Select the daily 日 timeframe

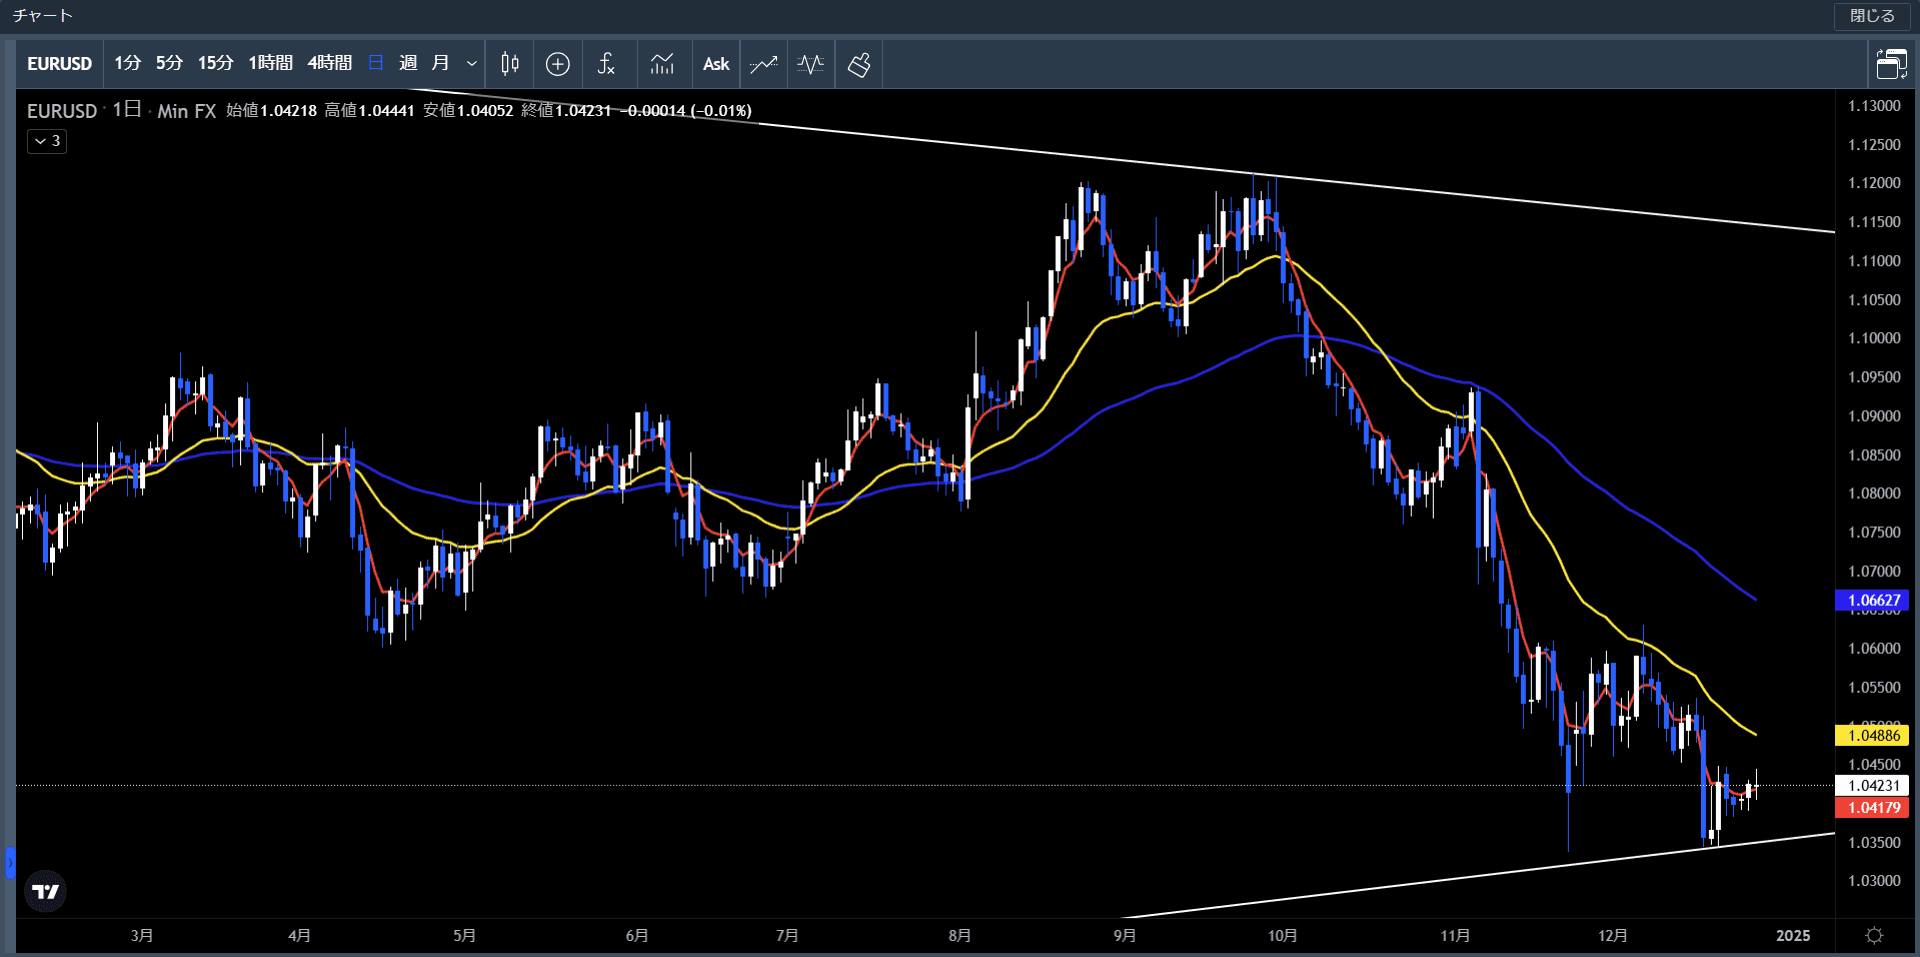[376, 64]
